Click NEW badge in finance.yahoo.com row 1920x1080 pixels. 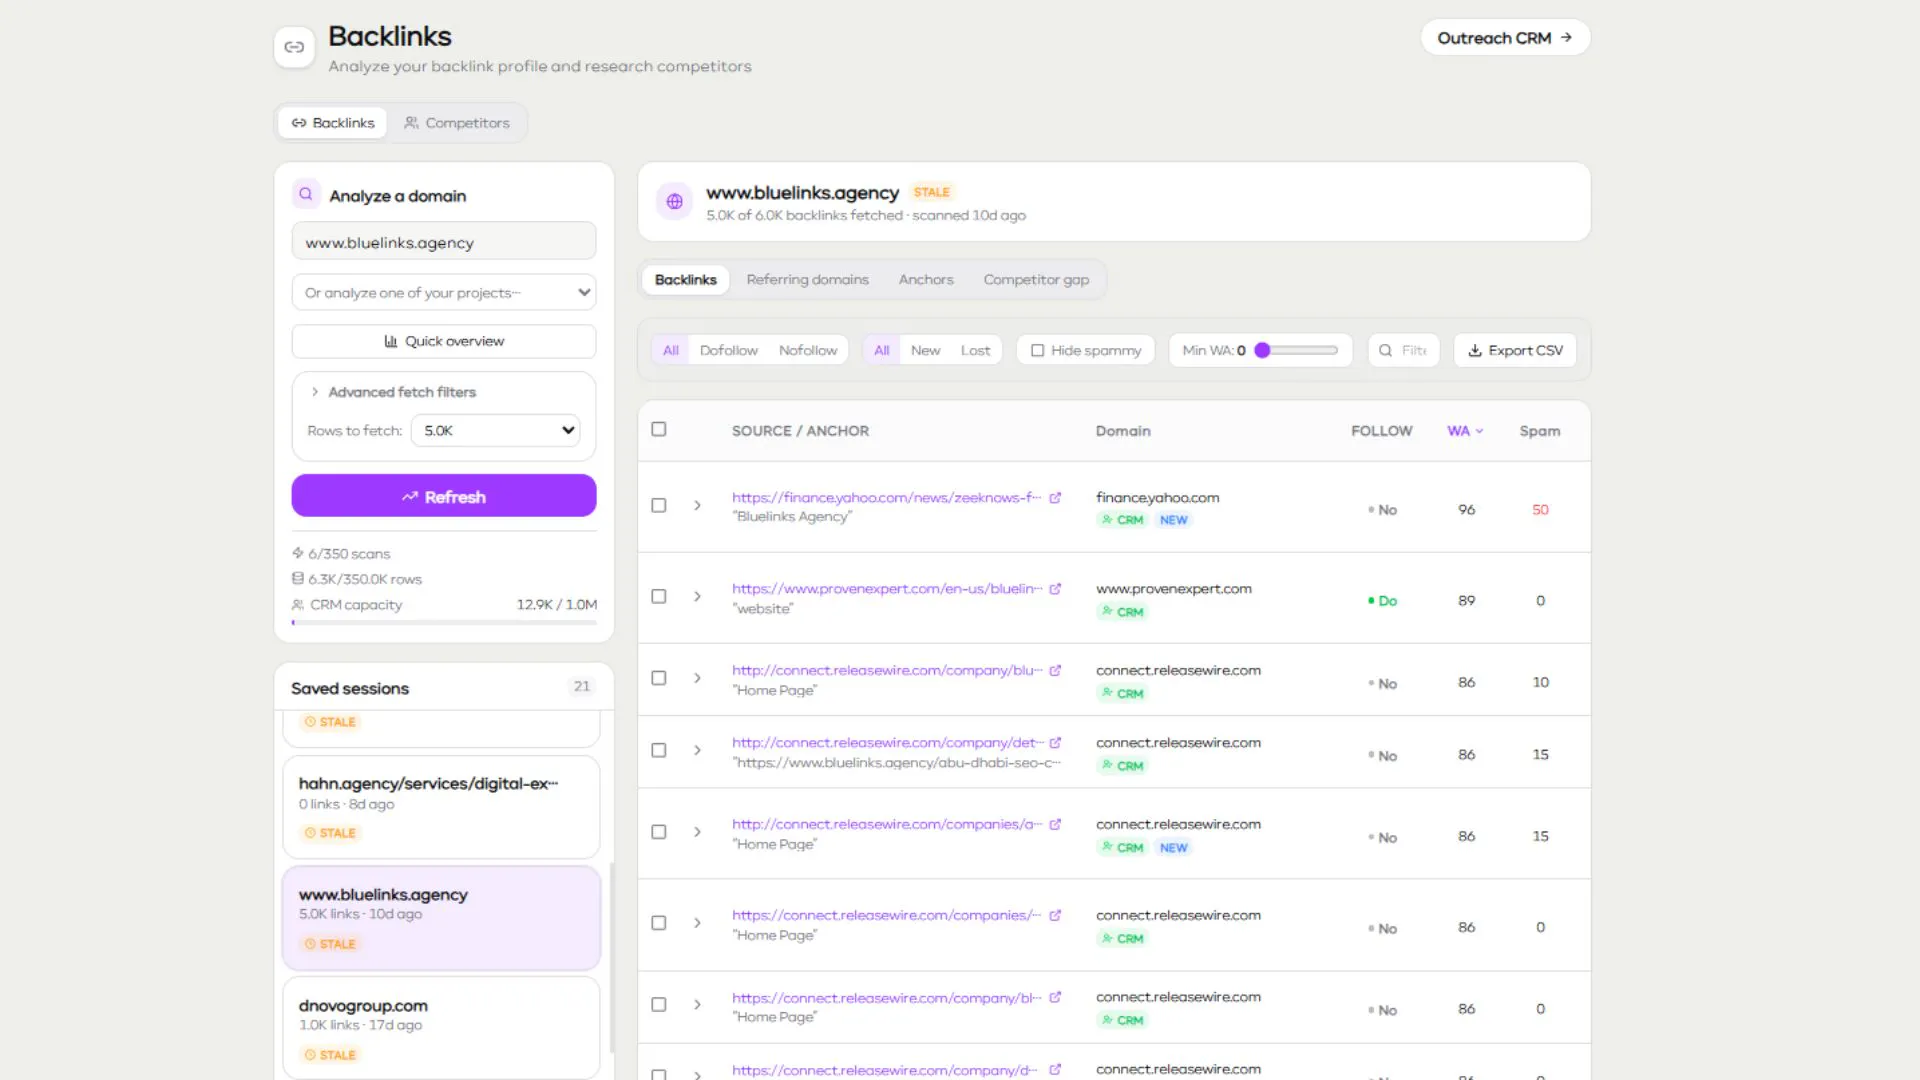(1174, 520)
